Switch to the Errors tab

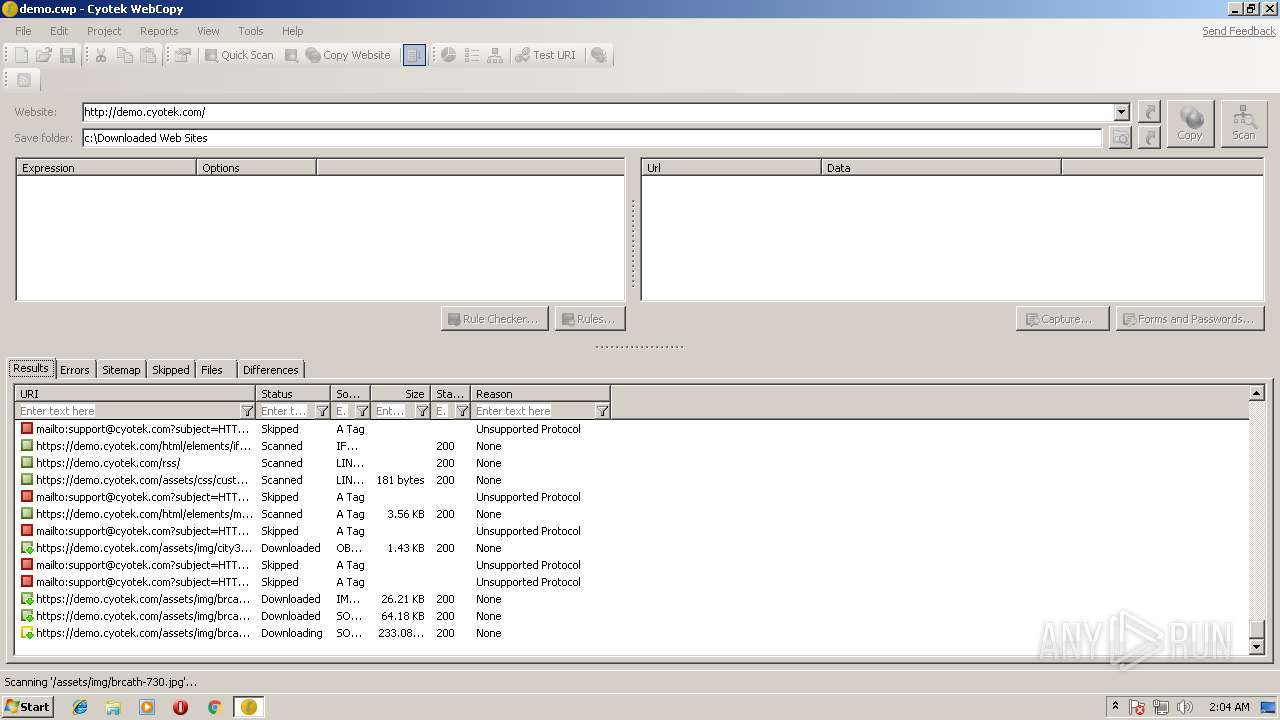coord(75,370)
